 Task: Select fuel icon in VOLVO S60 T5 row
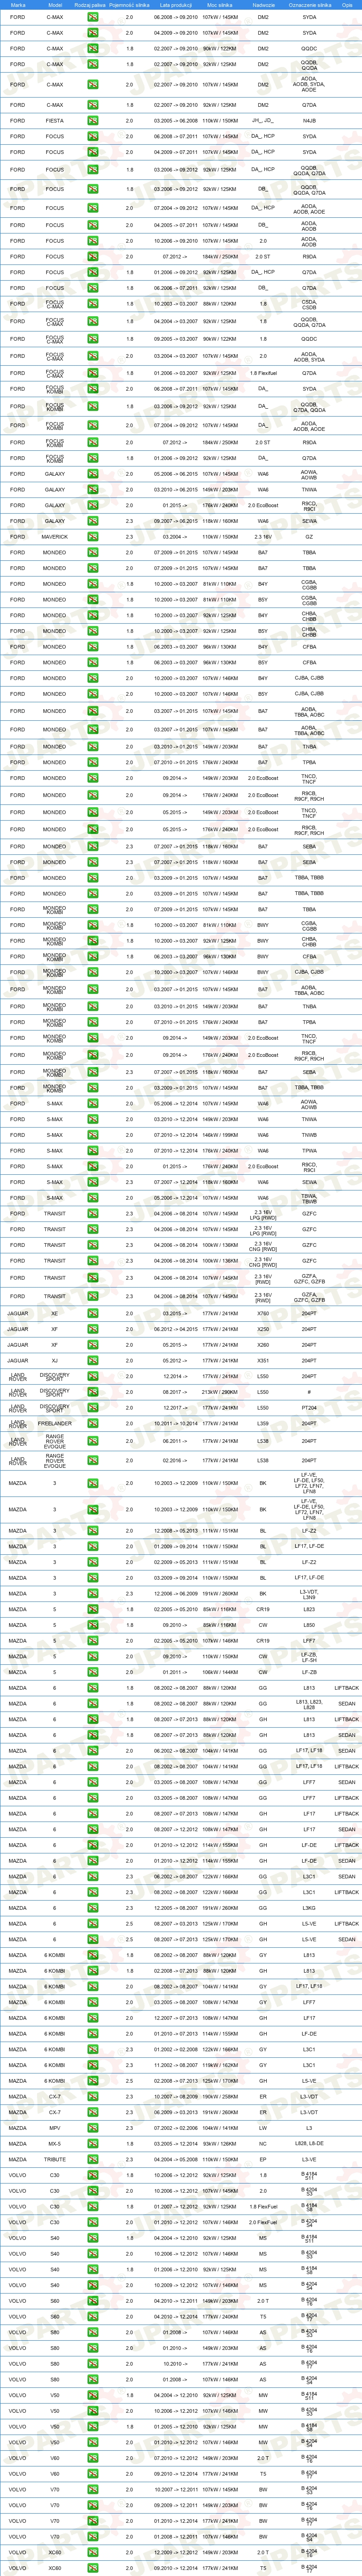92,2317
